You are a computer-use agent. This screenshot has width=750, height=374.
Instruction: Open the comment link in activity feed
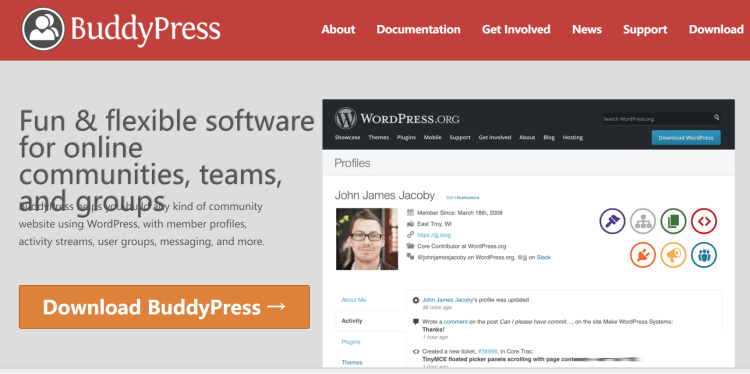[x=455, y=322]
